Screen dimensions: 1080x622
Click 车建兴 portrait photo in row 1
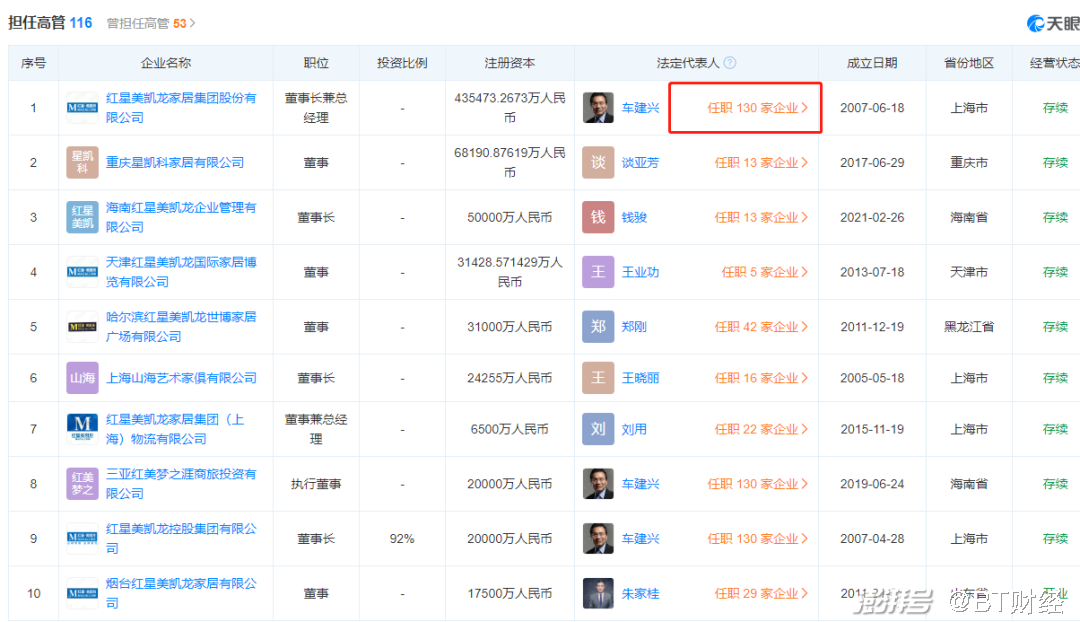[598, 108]
